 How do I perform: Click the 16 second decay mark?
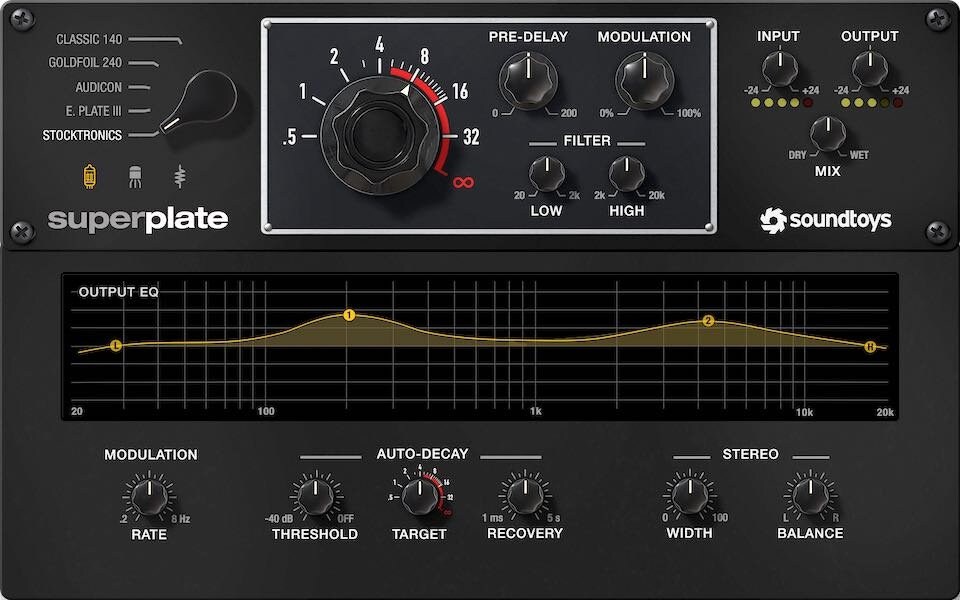click(460, 91)
